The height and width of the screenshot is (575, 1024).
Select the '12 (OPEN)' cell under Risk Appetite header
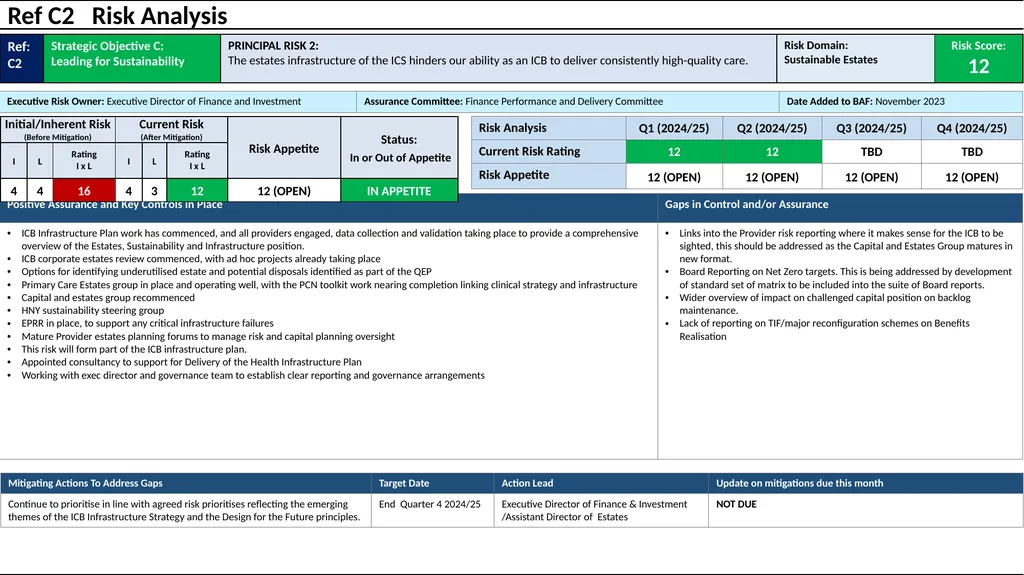coord(283,191)
